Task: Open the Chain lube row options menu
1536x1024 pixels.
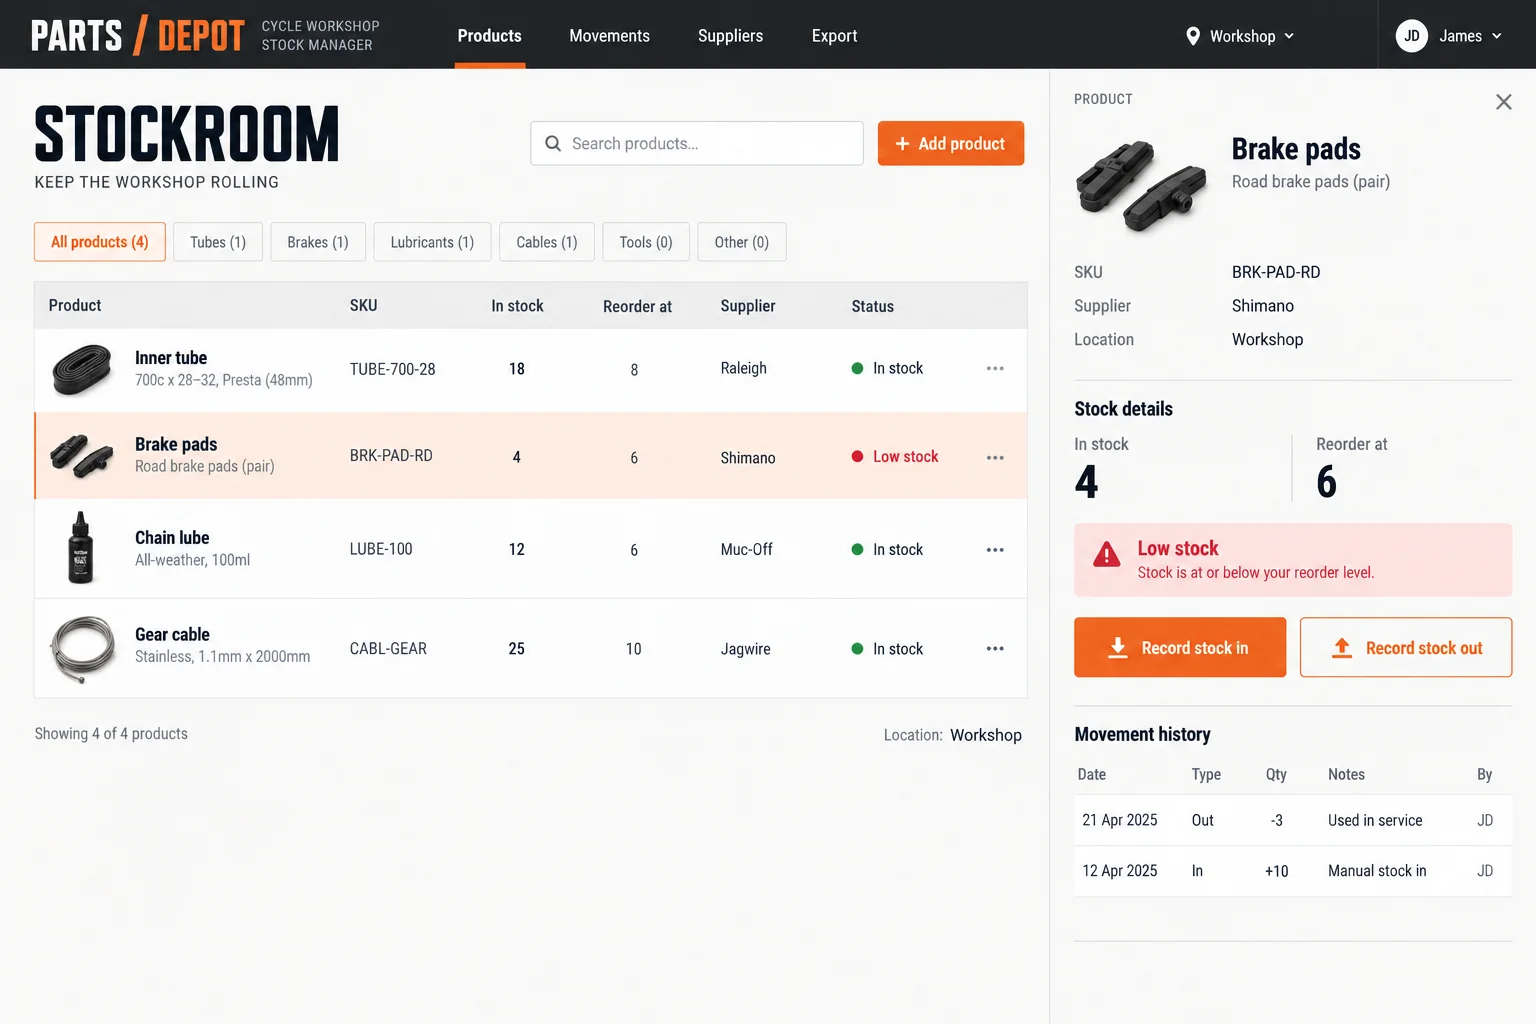Action: (995, 550)
